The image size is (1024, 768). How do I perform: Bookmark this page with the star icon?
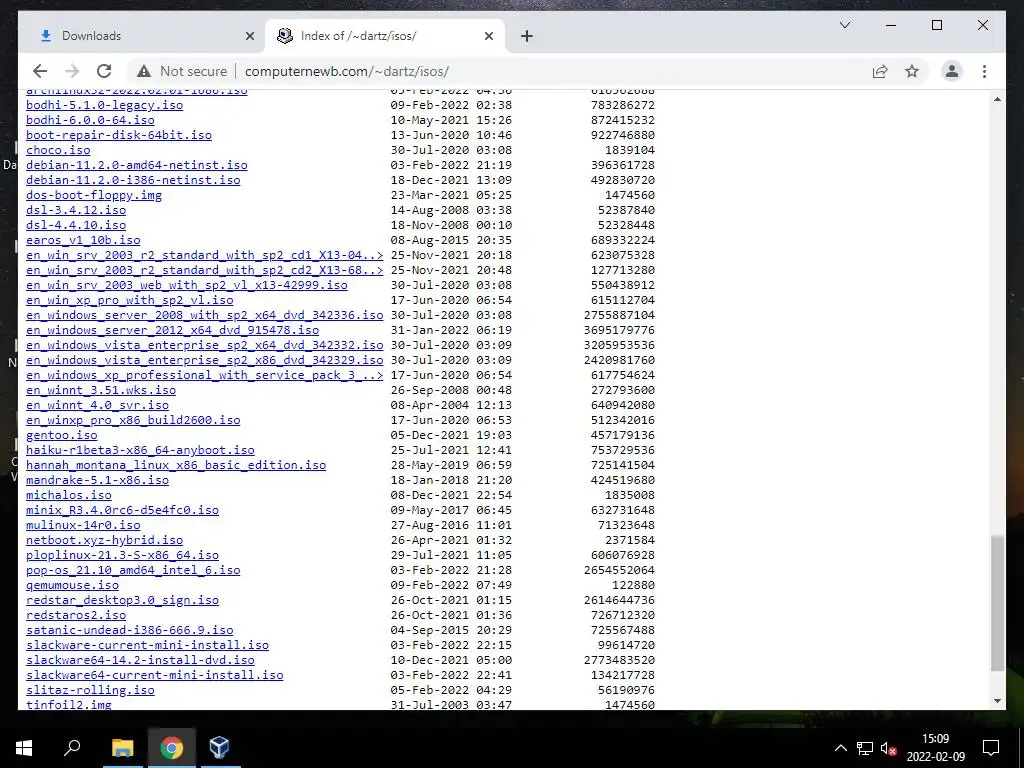(x=912, y=71)
